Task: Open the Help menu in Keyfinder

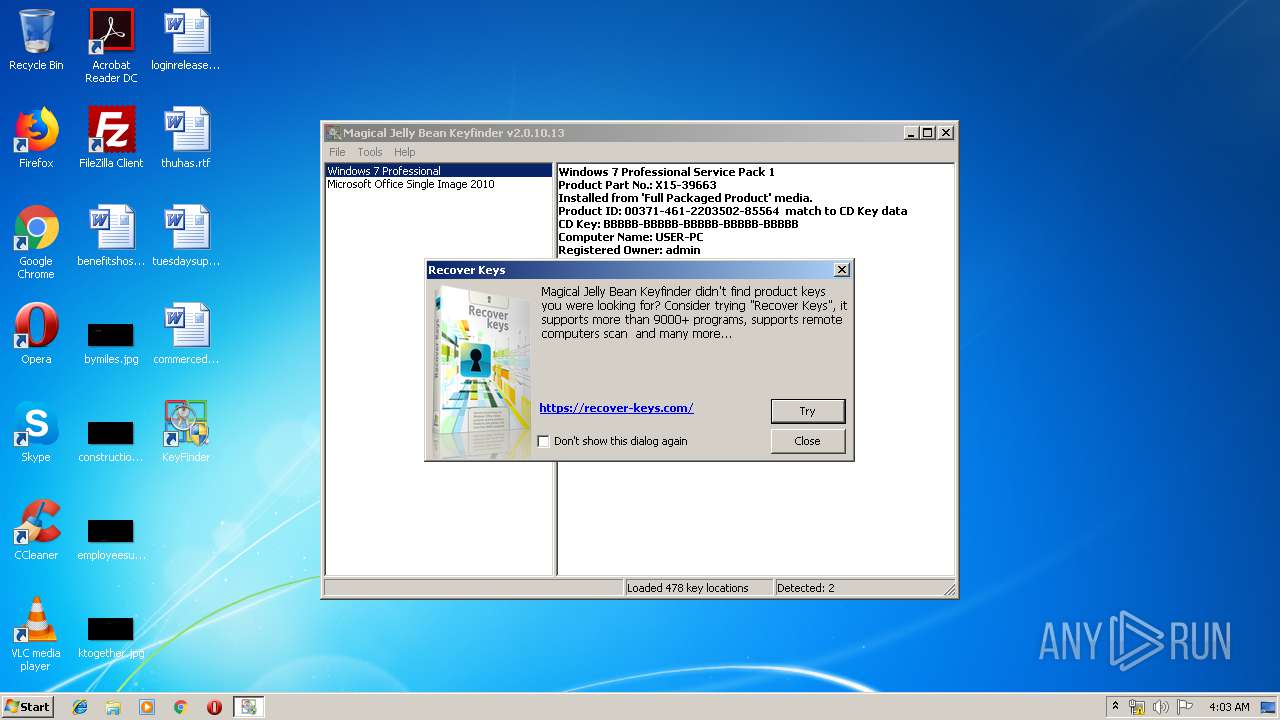Action: 404,152
